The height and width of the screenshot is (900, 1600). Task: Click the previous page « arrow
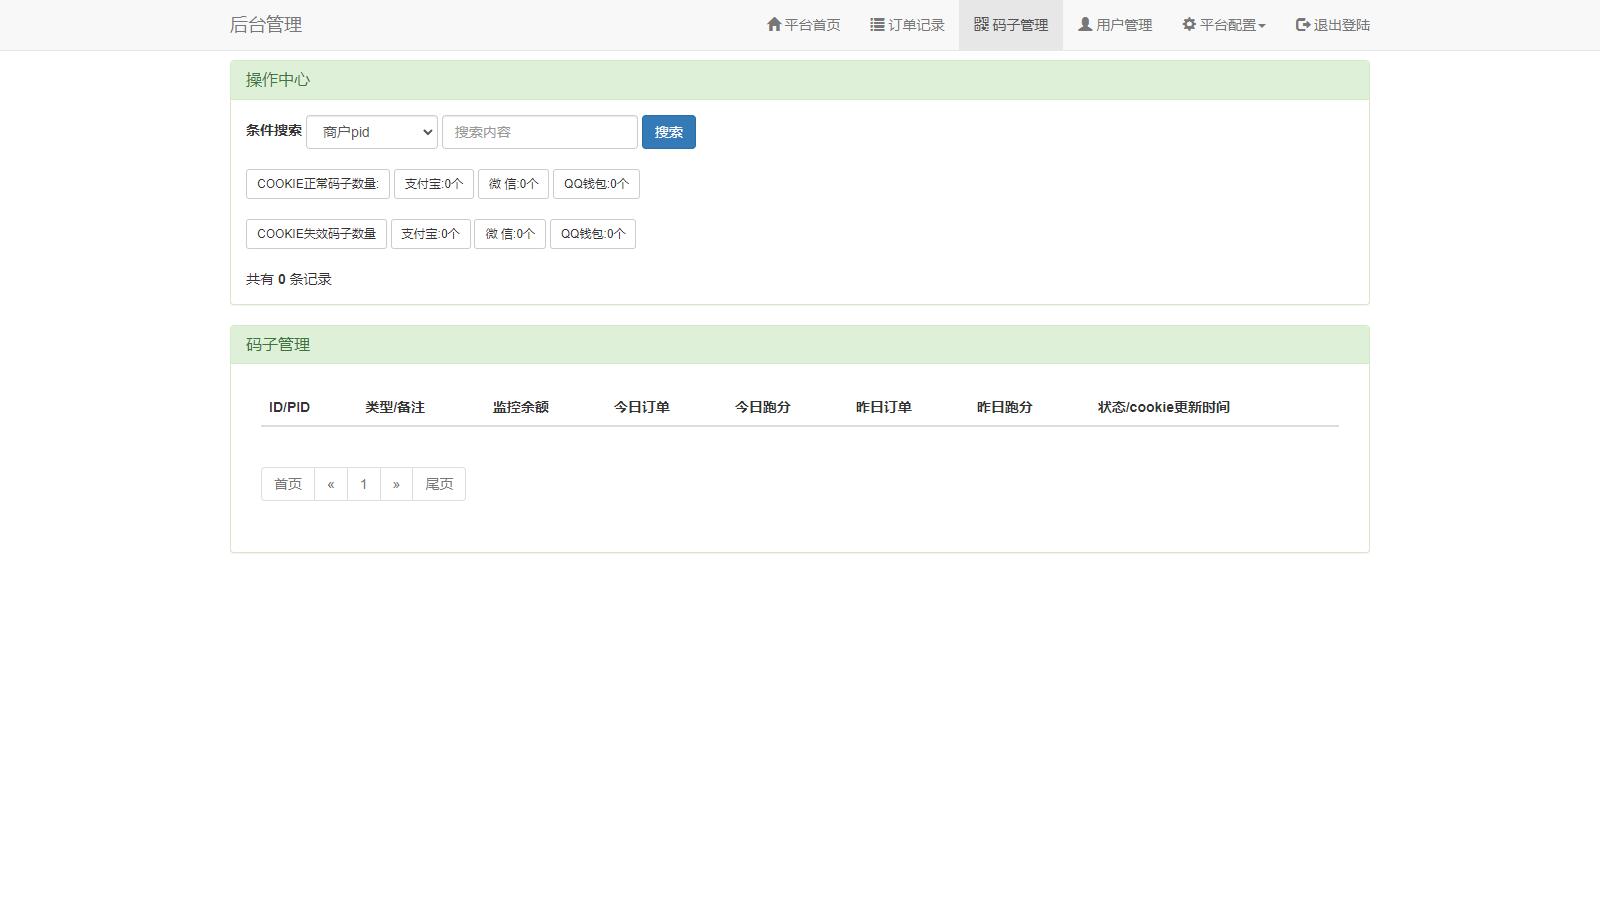(331, 484)
